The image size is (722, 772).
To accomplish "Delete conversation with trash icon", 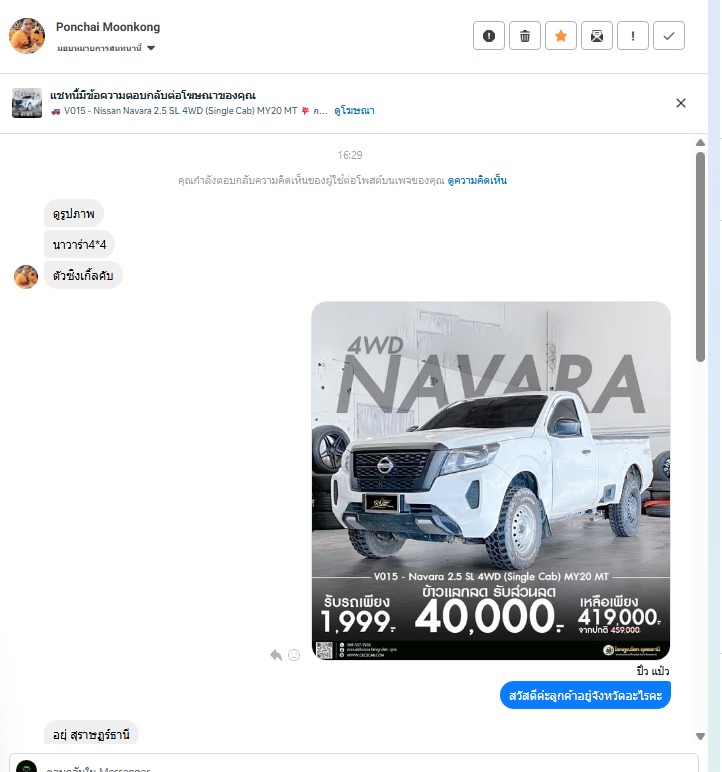I will 525,36.
